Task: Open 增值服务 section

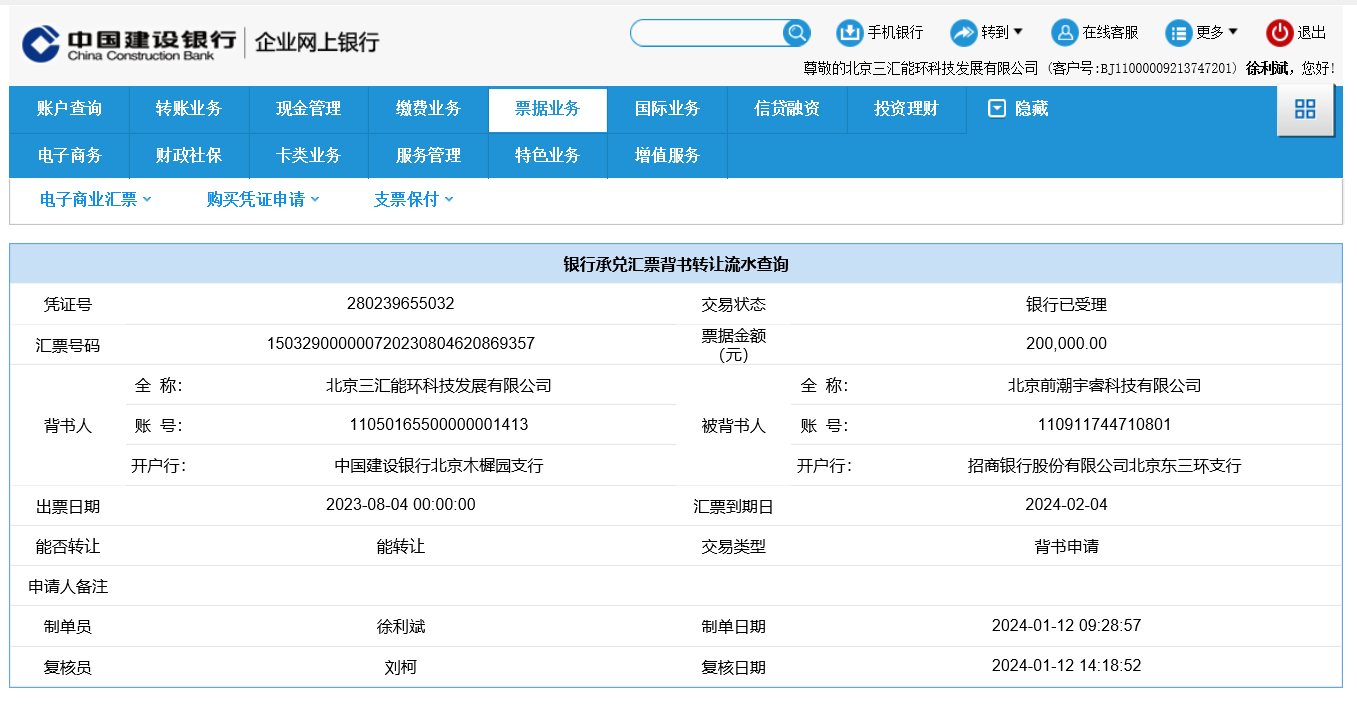Action: coord(667,156)
